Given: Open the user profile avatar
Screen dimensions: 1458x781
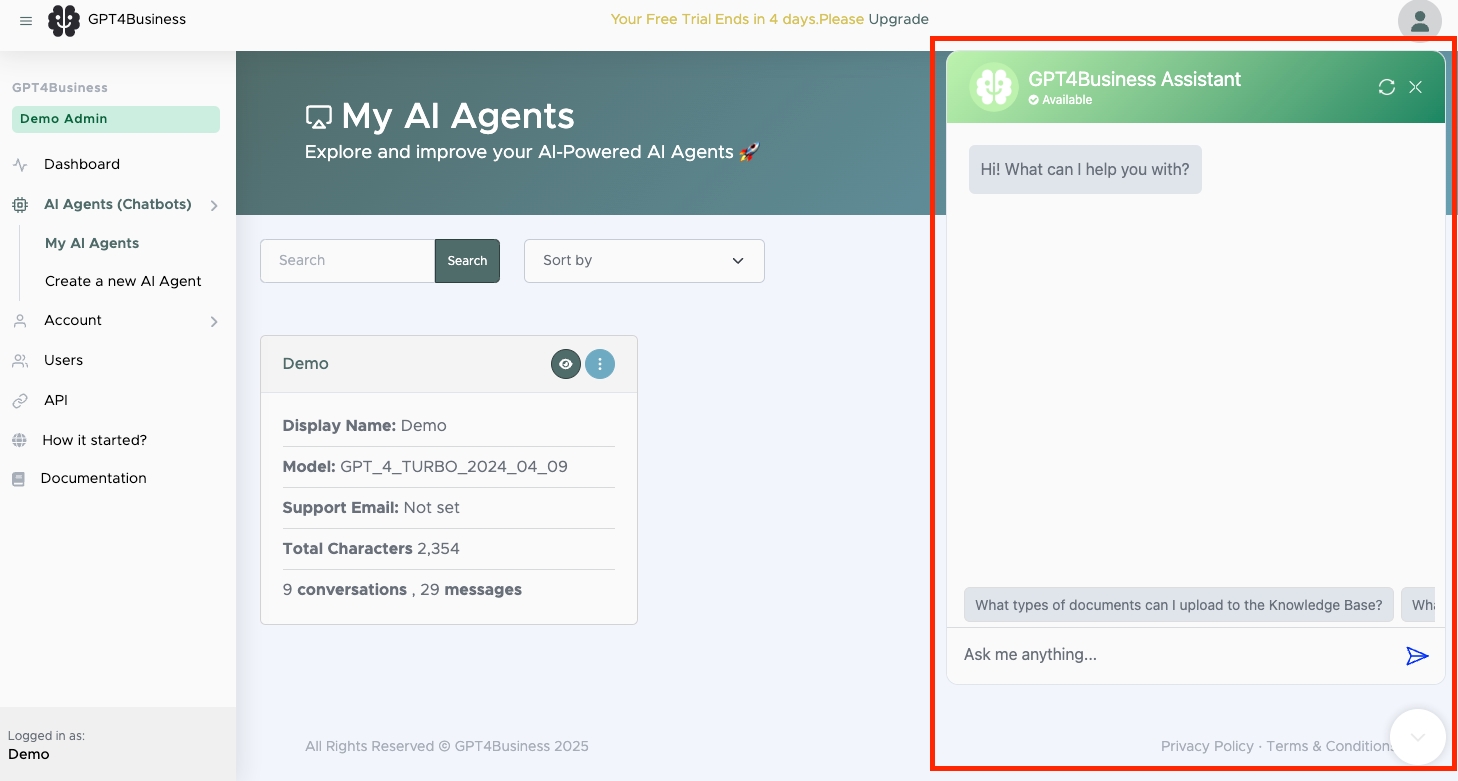Looking at the screenshot, I should tap(1419, 21).
